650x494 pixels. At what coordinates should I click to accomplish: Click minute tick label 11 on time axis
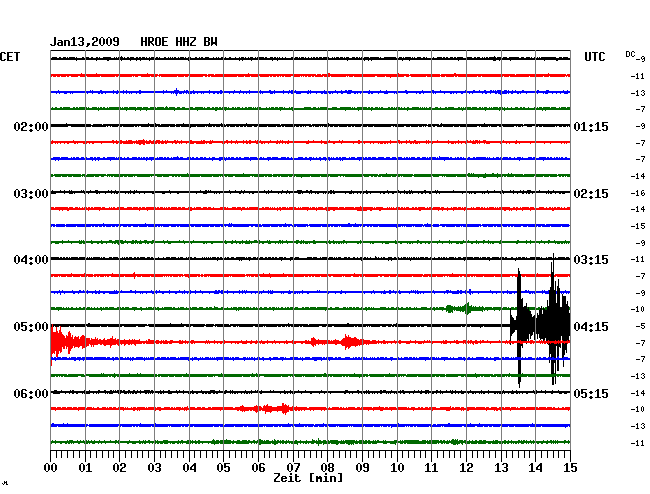tap(432, 467)
